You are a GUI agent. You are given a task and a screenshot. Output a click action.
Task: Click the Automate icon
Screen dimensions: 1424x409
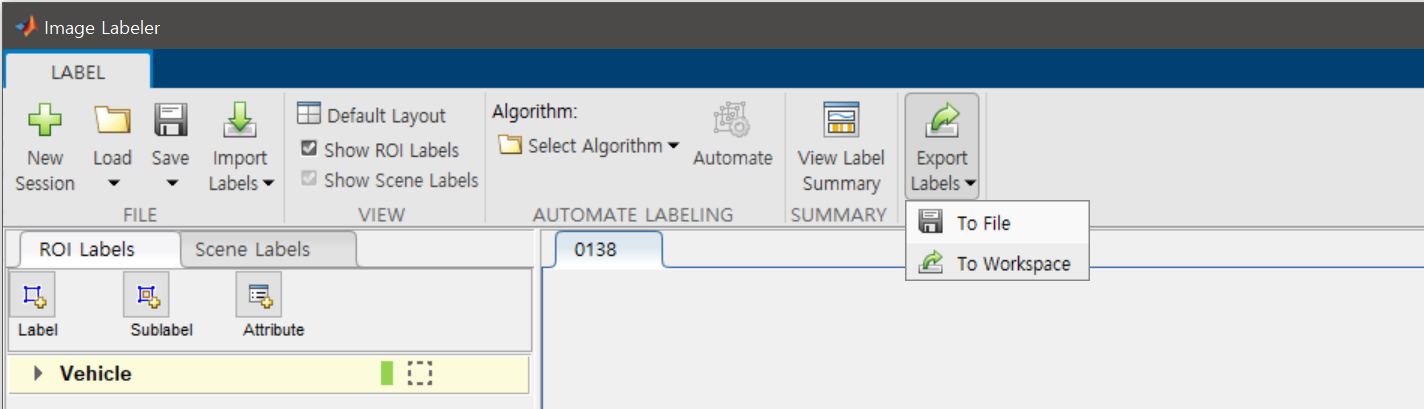732,121
